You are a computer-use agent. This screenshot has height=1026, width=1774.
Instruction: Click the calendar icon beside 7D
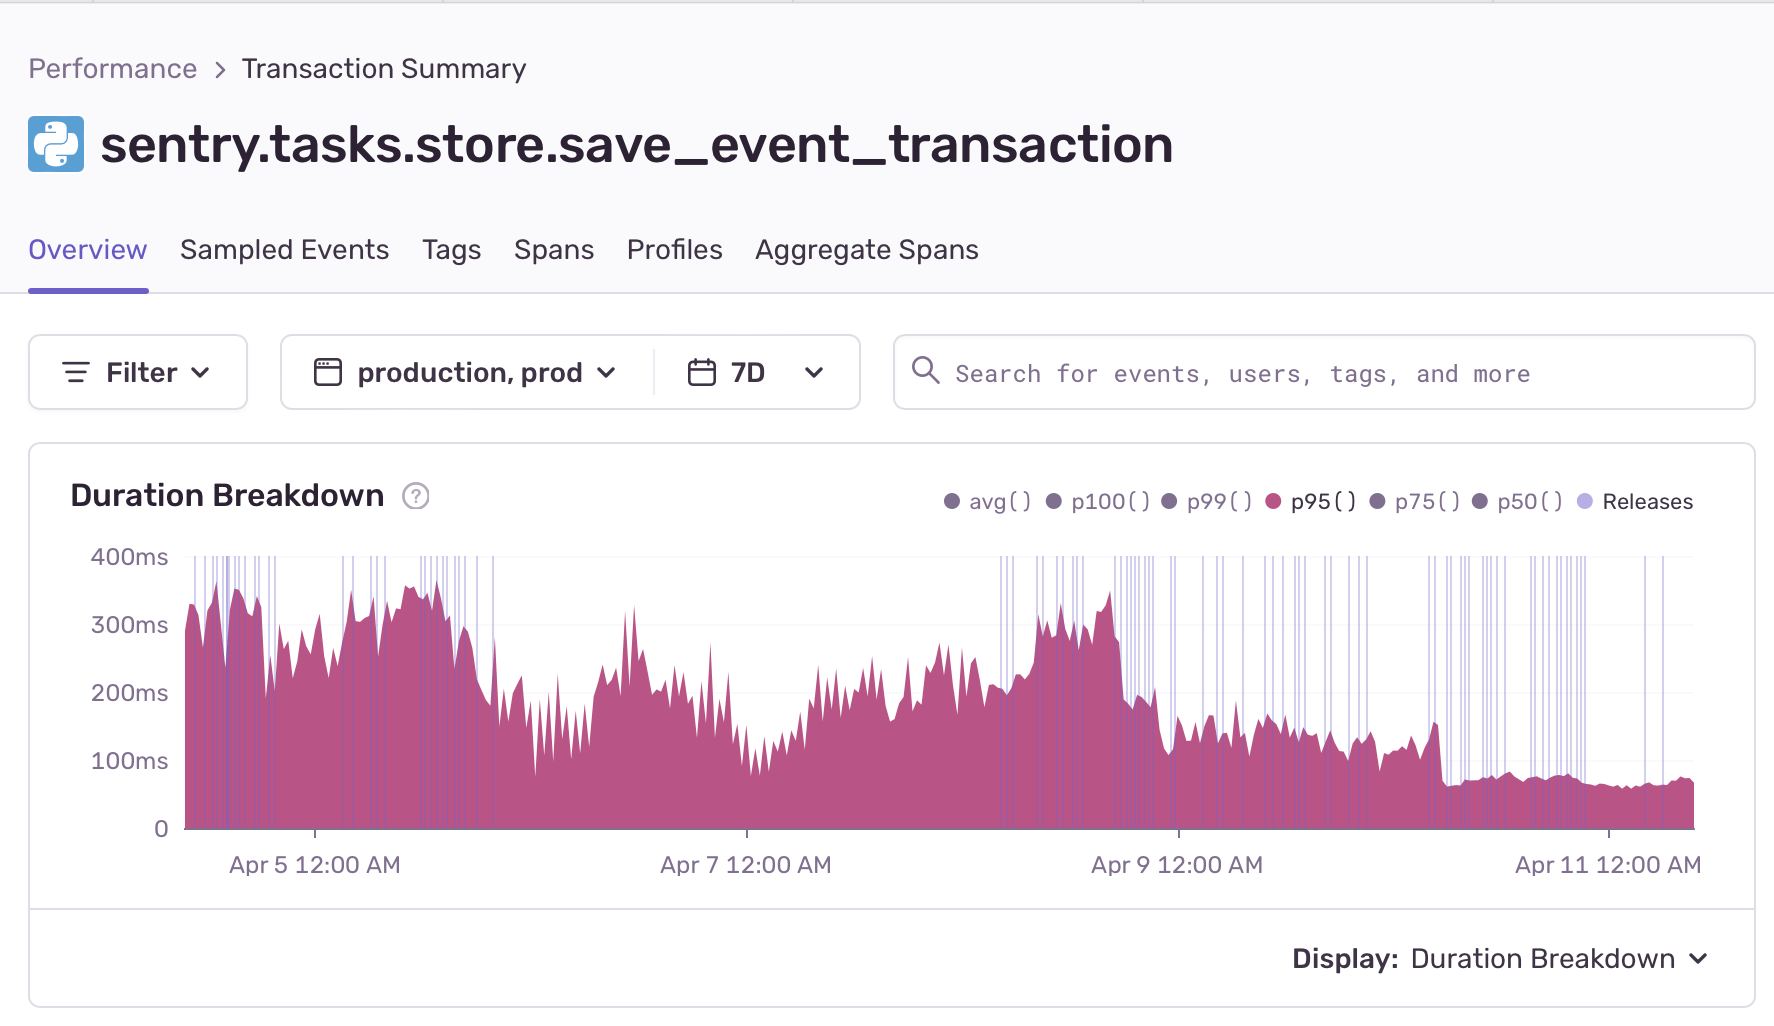pos(702,372)
